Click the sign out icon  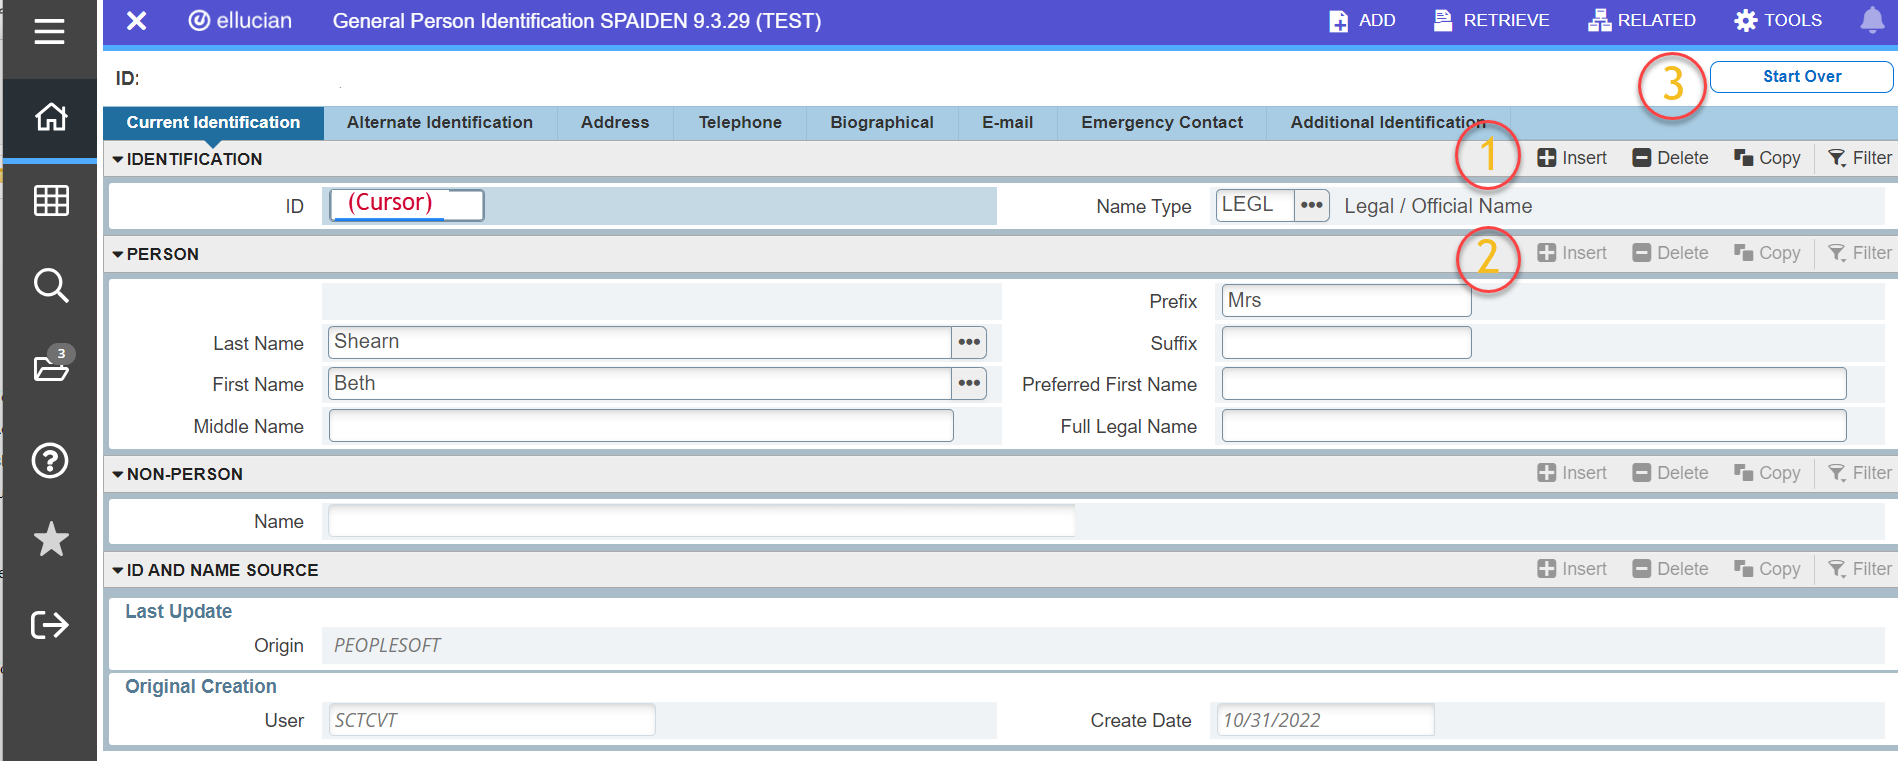51,625
